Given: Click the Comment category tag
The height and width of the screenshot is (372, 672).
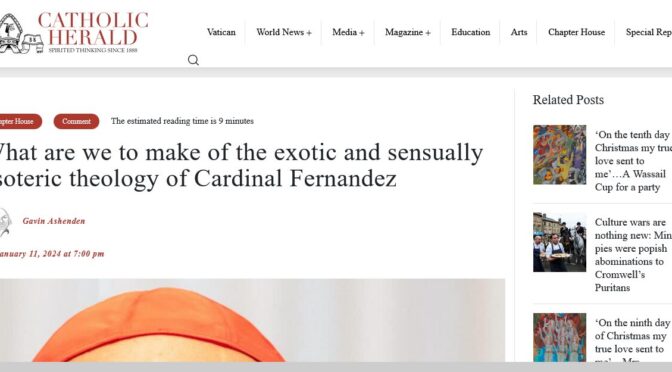Looking at the screenshot, I should [76, 121].
